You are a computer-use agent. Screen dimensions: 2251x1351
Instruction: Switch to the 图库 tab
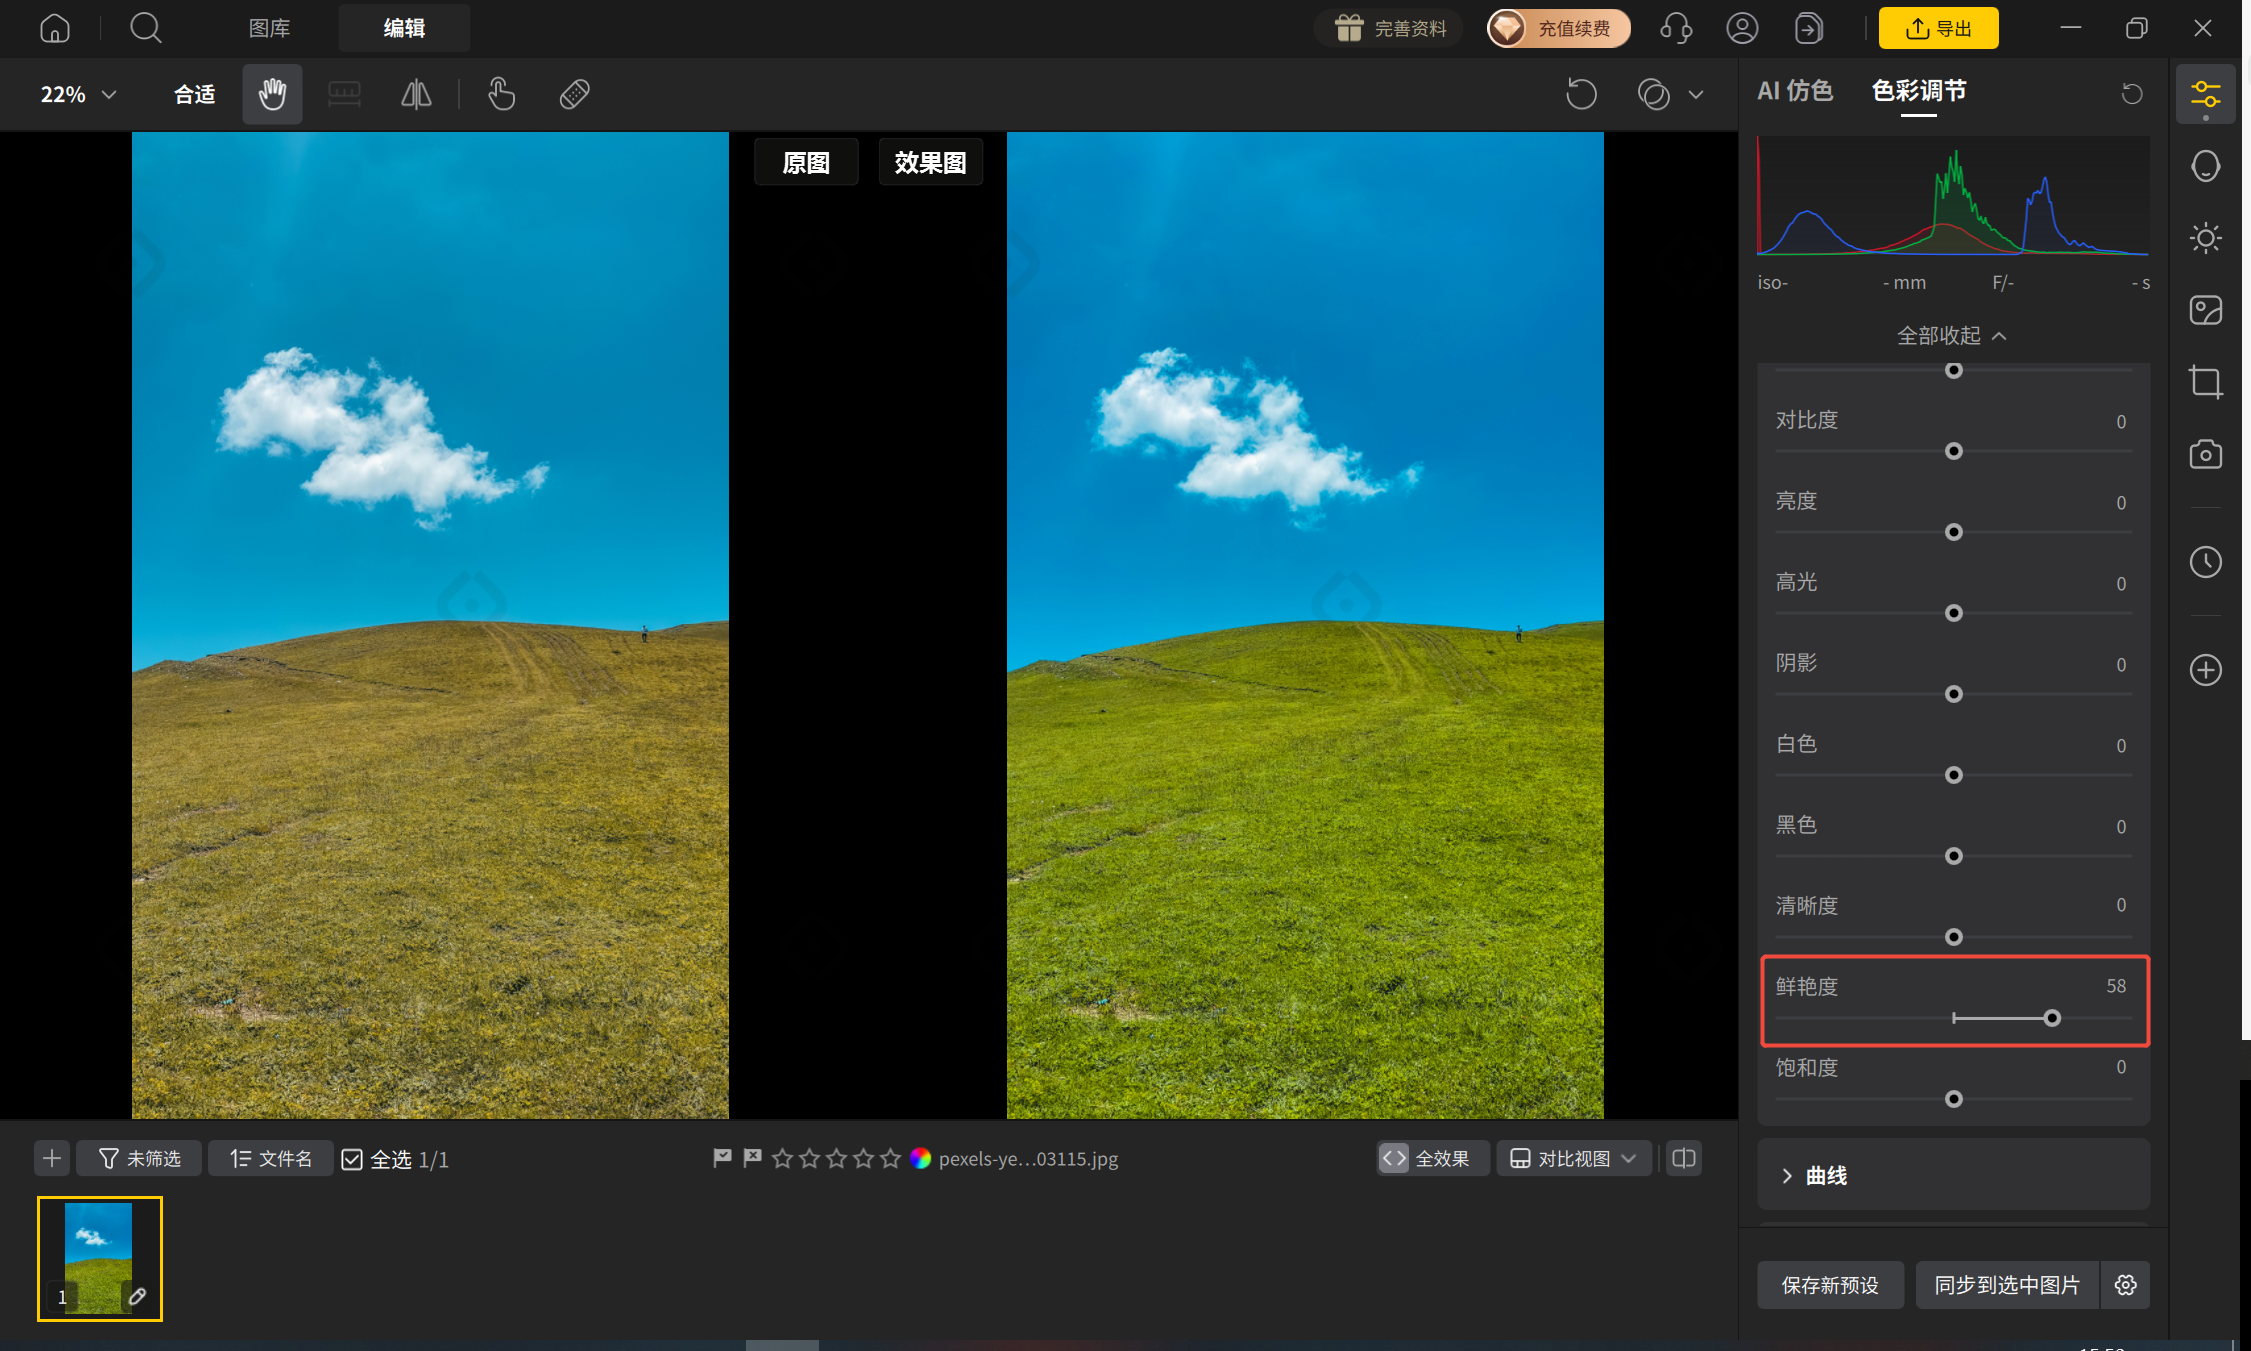(x=269, y=28)
